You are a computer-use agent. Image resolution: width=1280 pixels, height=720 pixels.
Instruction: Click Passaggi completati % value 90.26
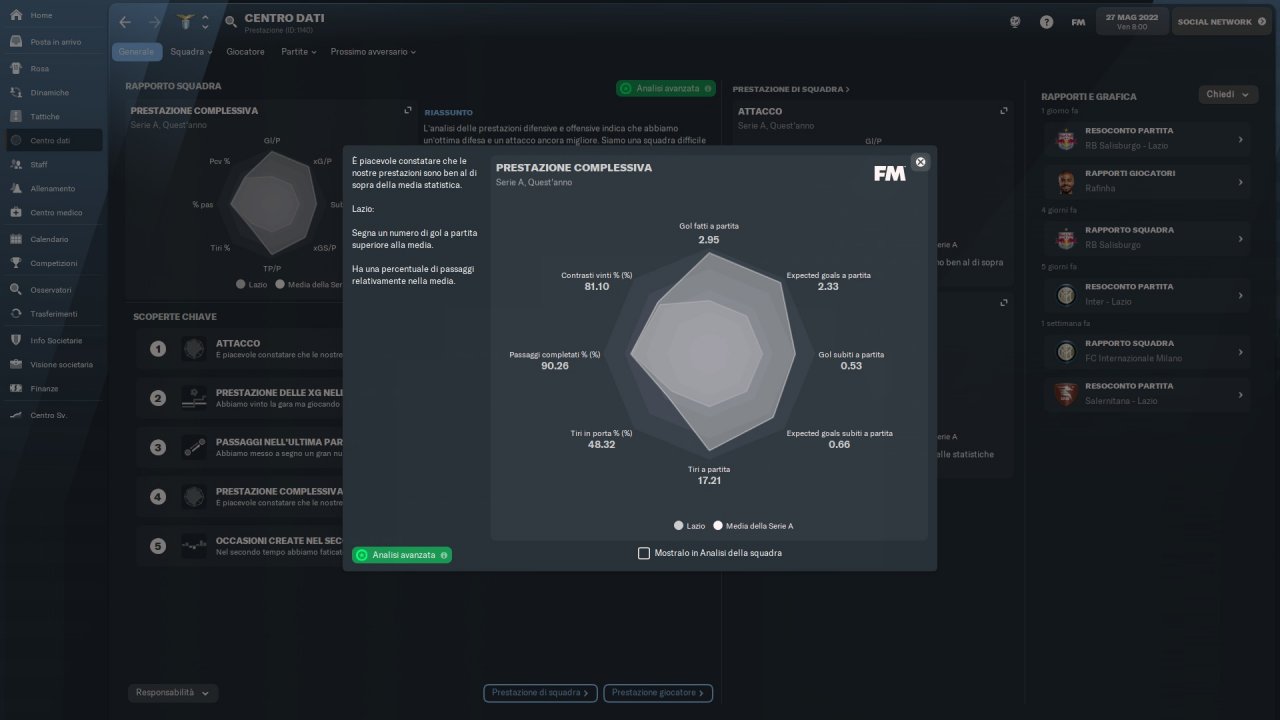[555, 366]
